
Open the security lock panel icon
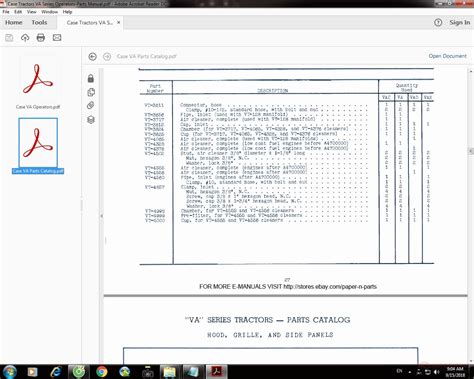click(x=91, y=78)
